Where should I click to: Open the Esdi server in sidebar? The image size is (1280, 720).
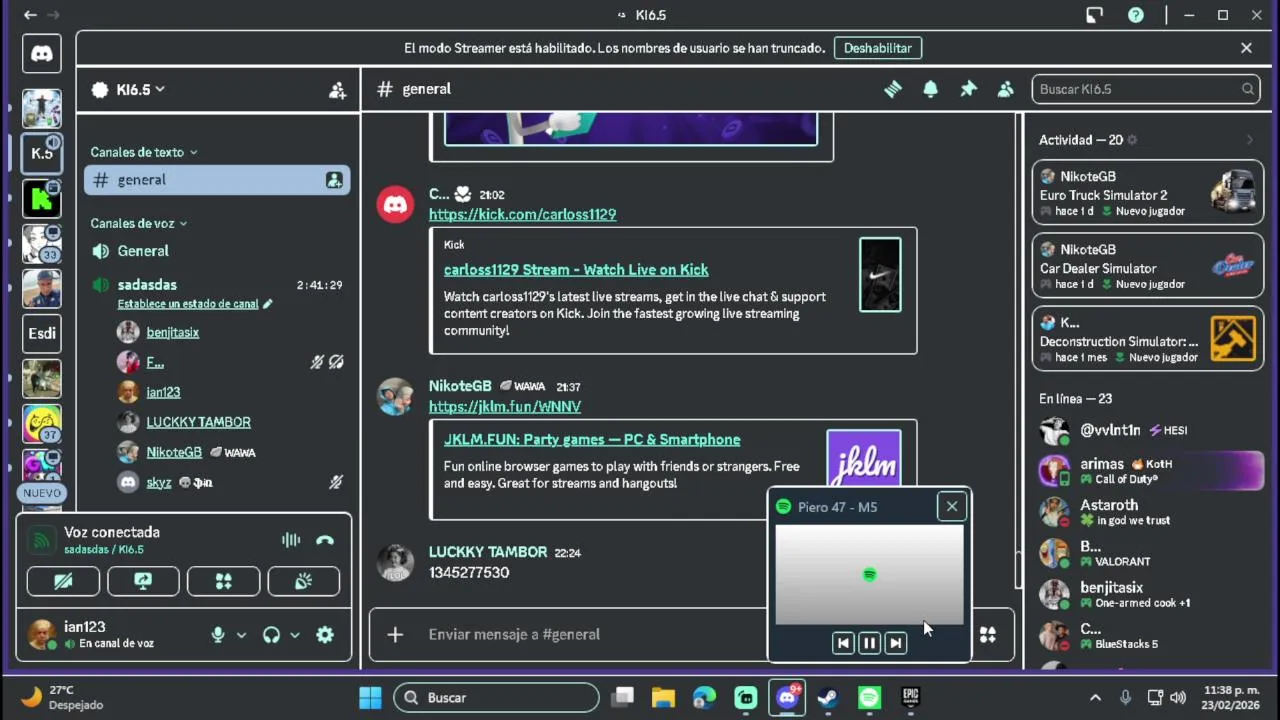[x=42, y=333]
